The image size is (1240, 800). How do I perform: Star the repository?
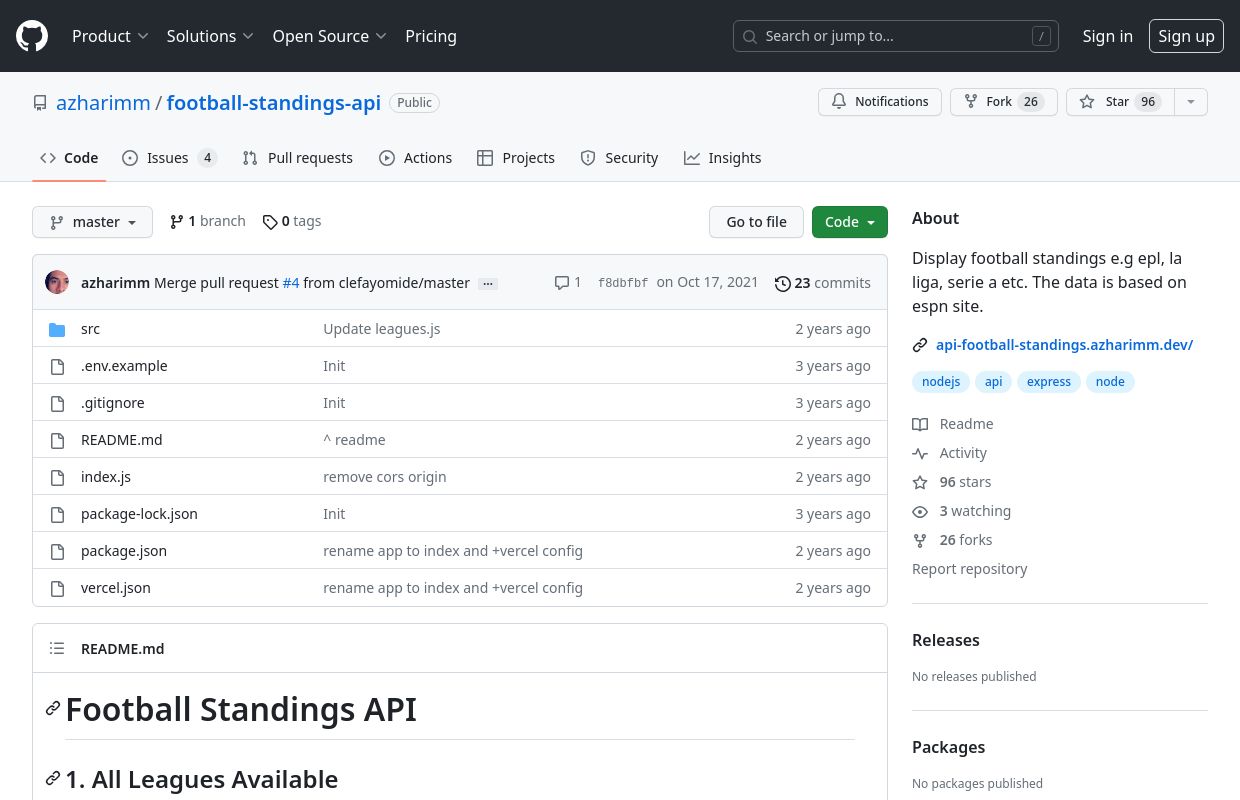1119,102
